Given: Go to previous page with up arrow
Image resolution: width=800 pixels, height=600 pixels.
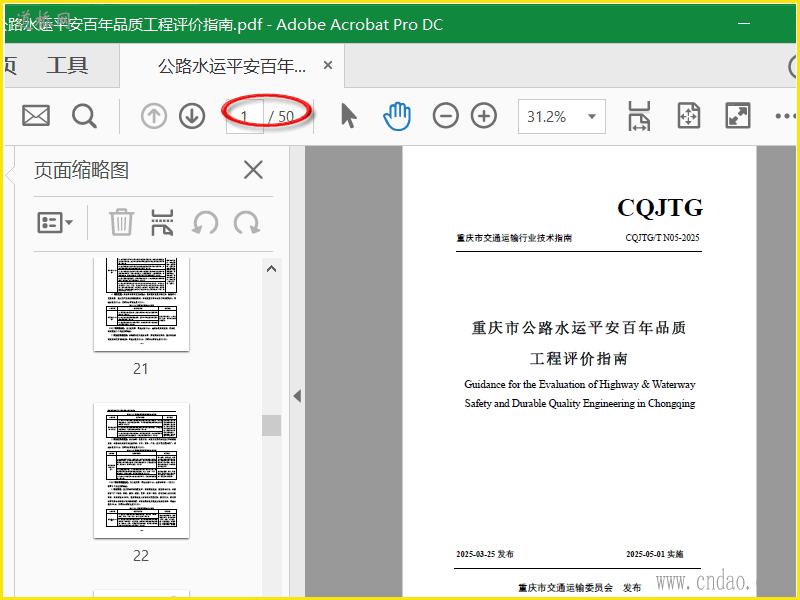Looking at the screenshot, I should pos(154,116).
